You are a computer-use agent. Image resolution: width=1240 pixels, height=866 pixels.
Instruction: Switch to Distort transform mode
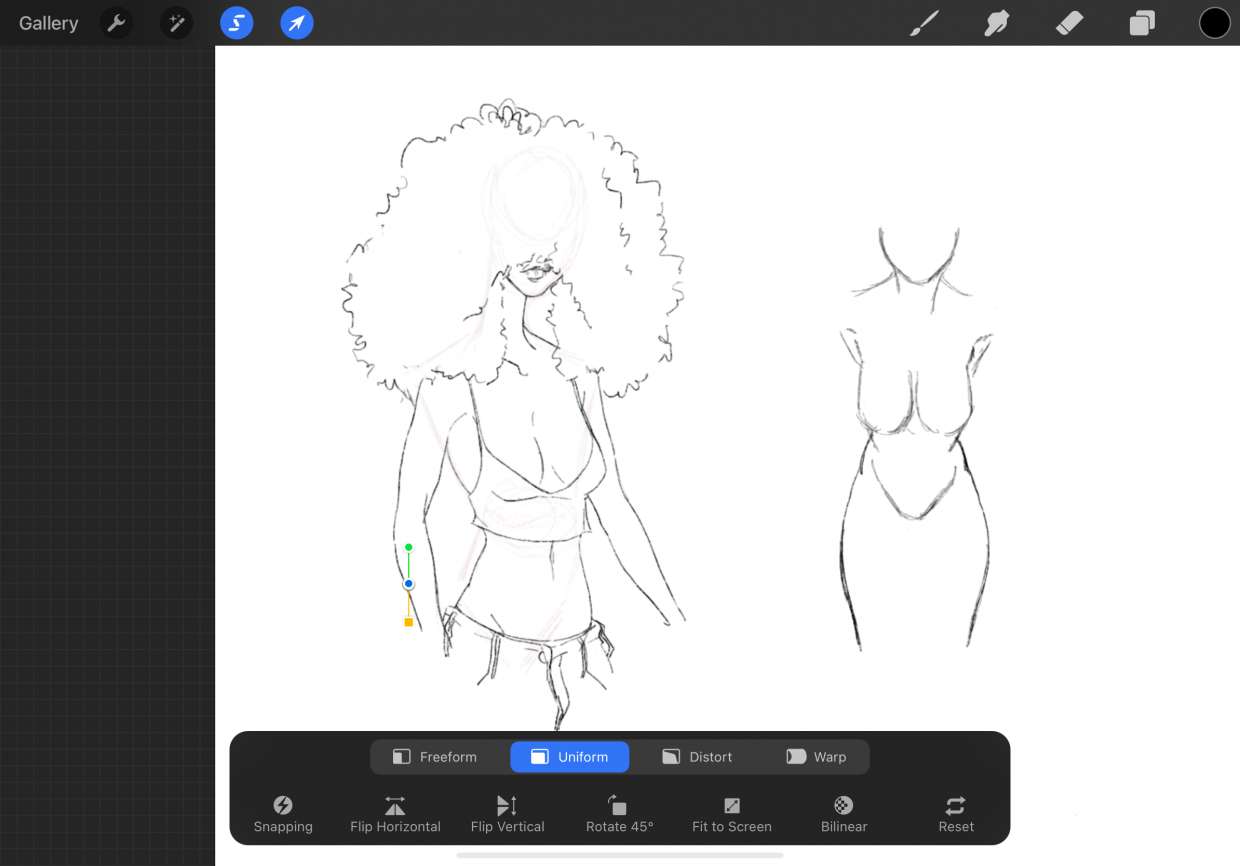pos(697,757)
